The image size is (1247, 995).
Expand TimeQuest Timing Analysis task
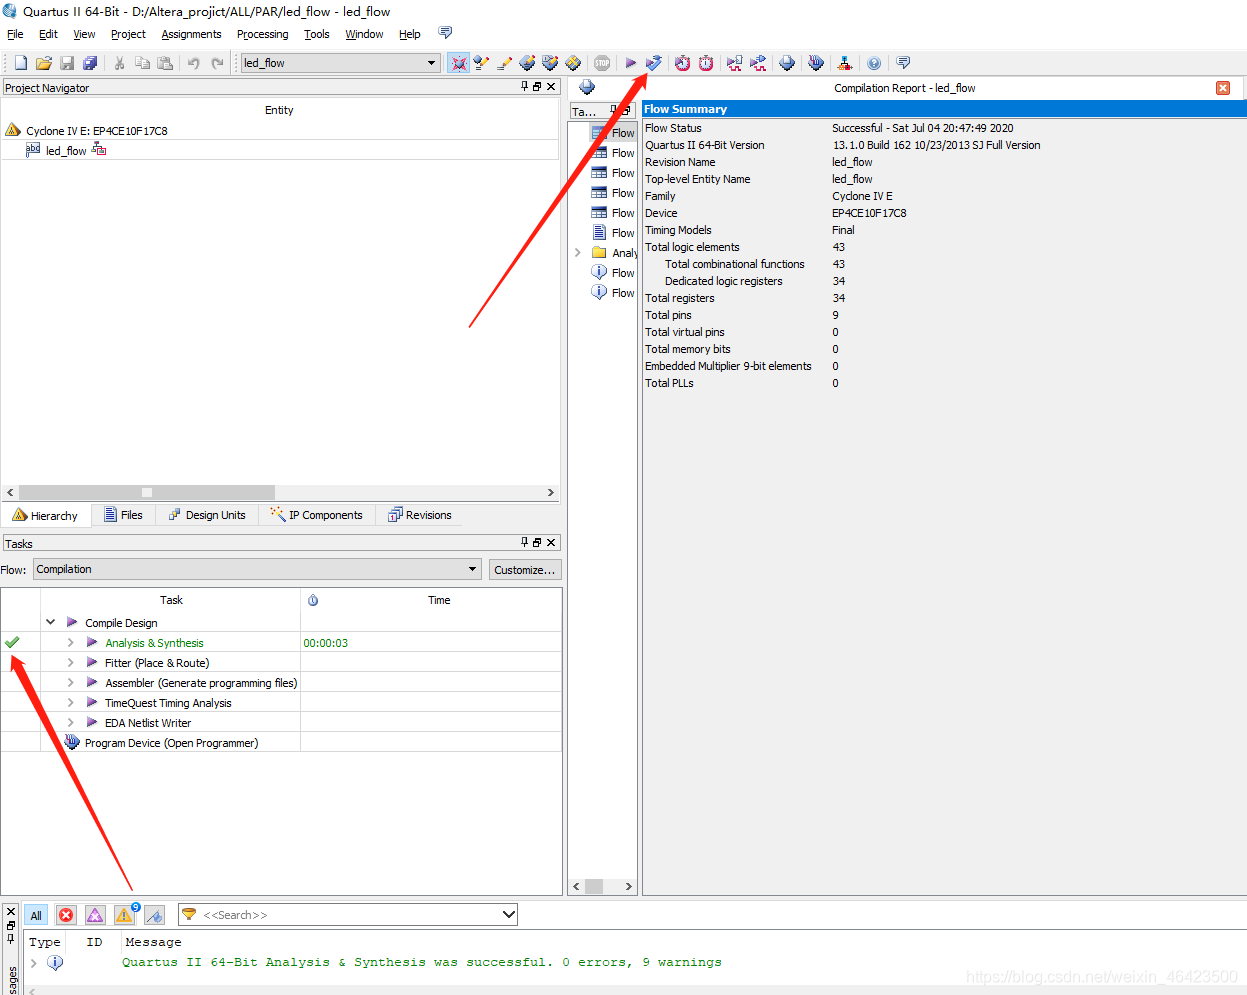coord(70,702)
